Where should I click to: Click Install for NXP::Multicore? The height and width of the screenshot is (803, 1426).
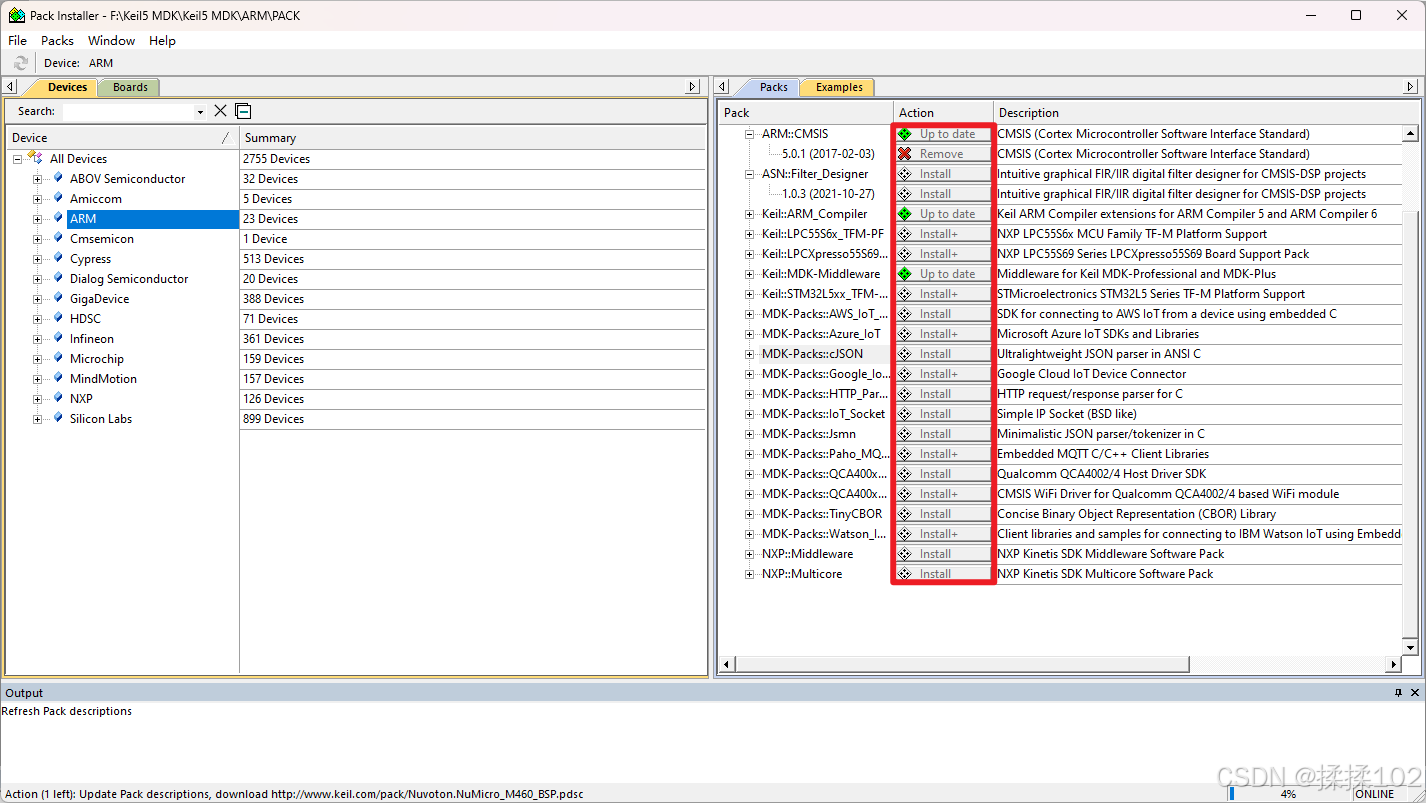pyautogui.click(x=943, y=574)
